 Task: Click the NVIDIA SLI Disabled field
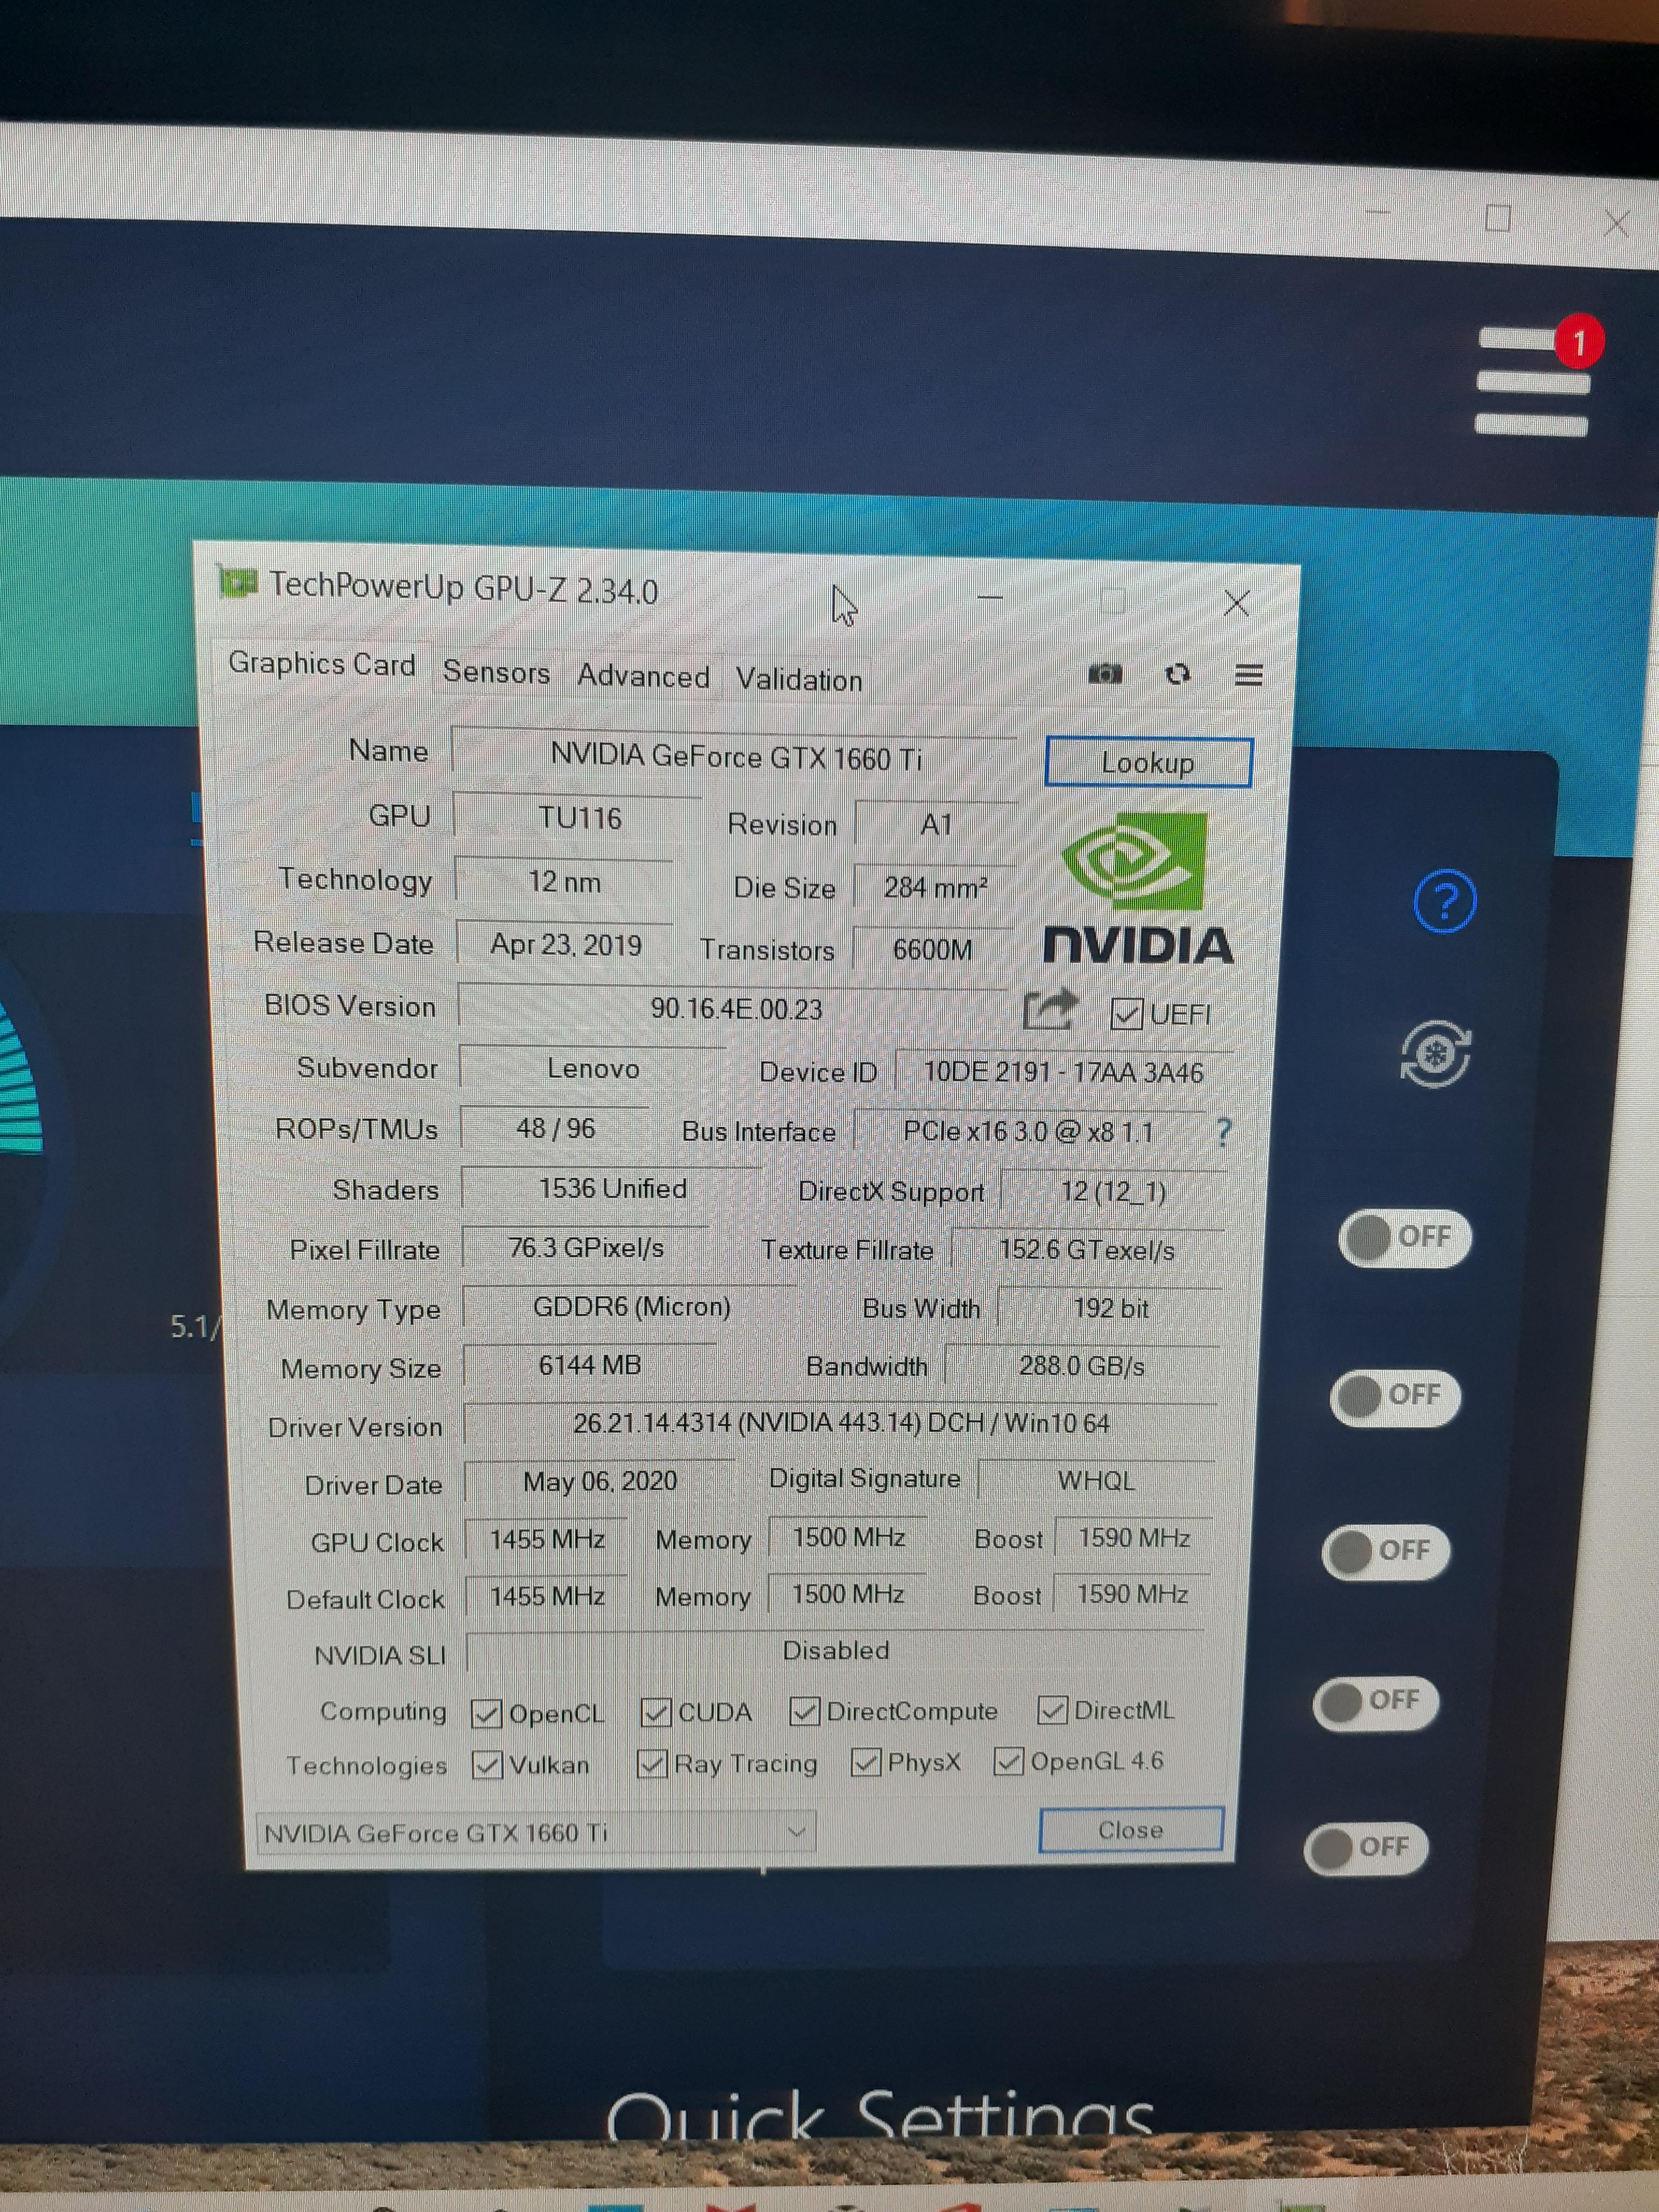pos(836,1650)
